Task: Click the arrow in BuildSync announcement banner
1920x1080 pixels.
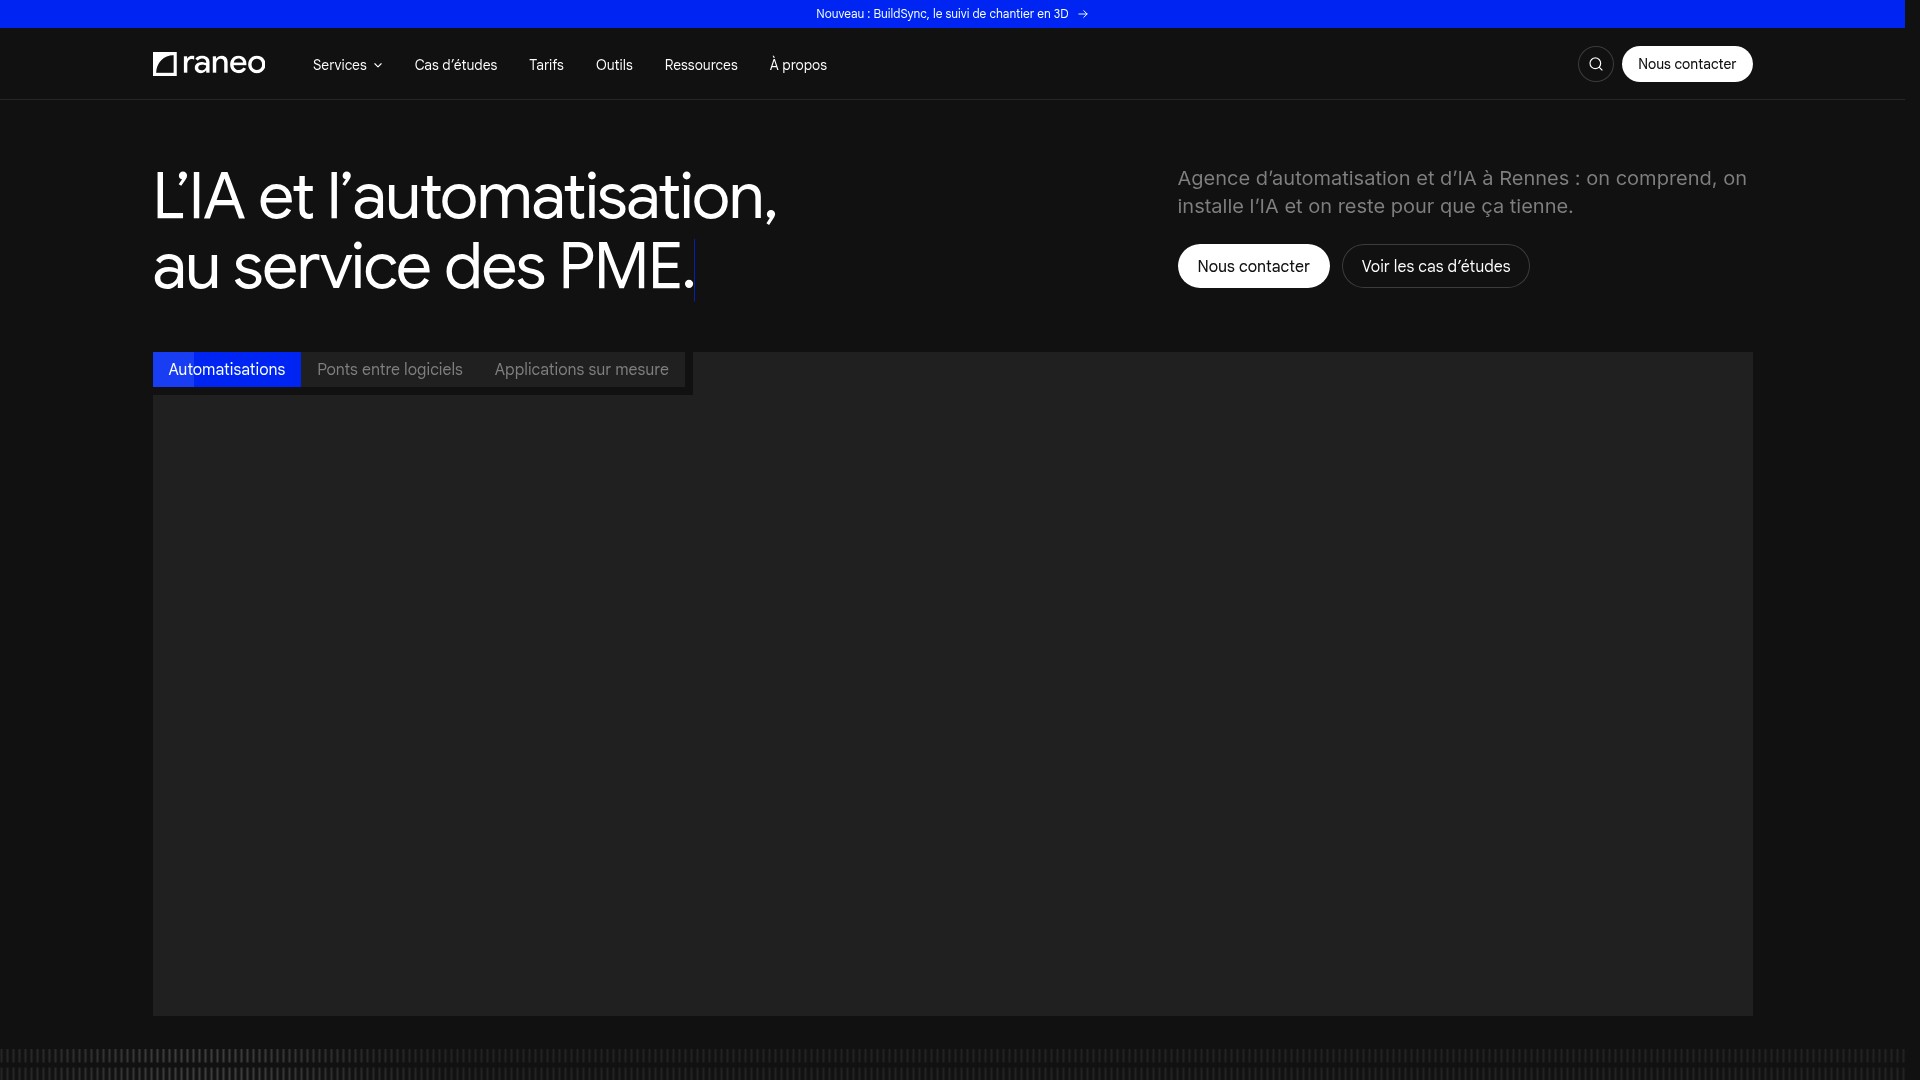Action: coord(1083,14)
